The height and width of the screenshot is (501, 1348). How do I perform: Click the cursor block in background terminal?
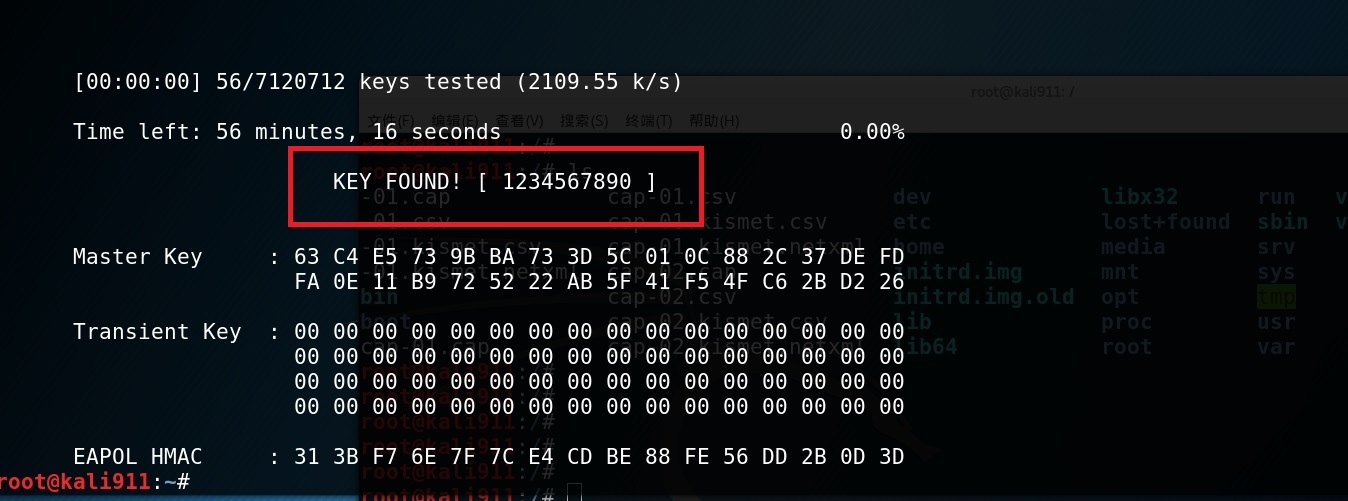tap(573, 492)
